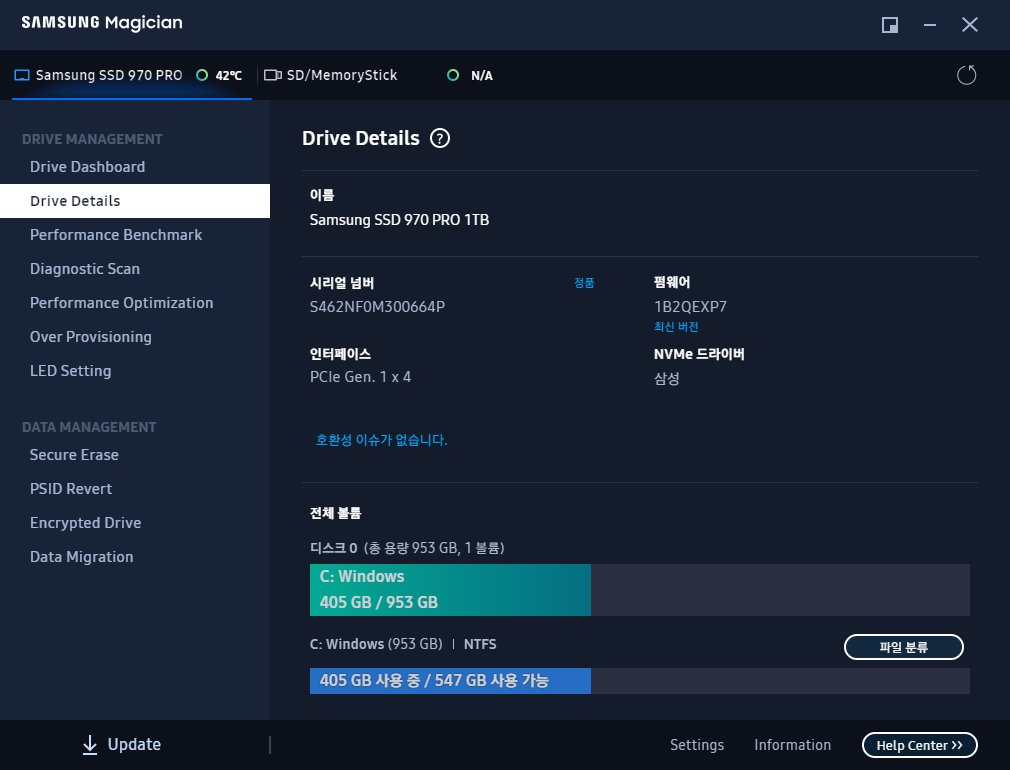Screen dimensions: 1010x770
Task: Click the refresh drive list icon
Action: pos(966,75)
